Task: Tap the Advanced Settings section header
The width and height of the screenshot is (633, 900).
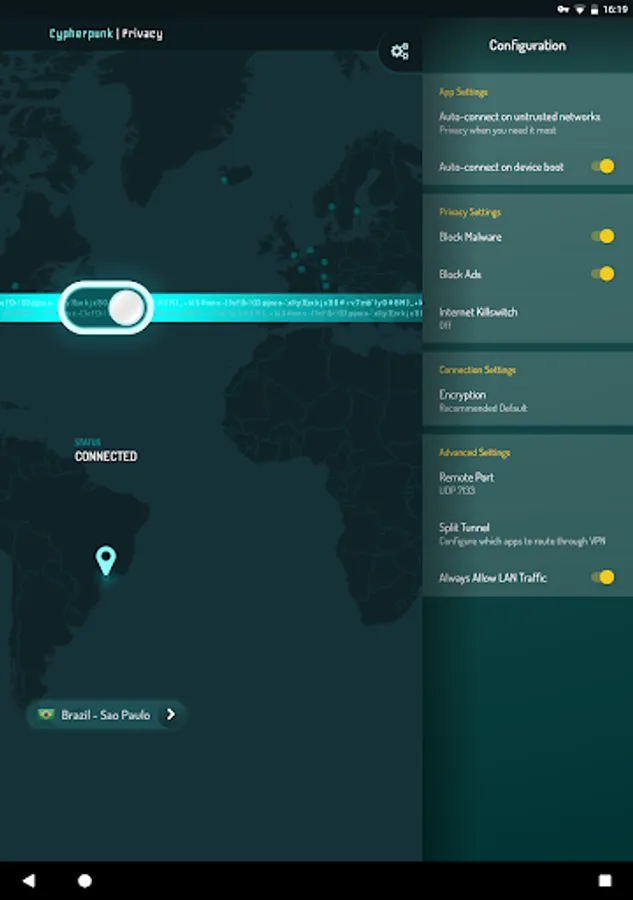Action: 475,452
